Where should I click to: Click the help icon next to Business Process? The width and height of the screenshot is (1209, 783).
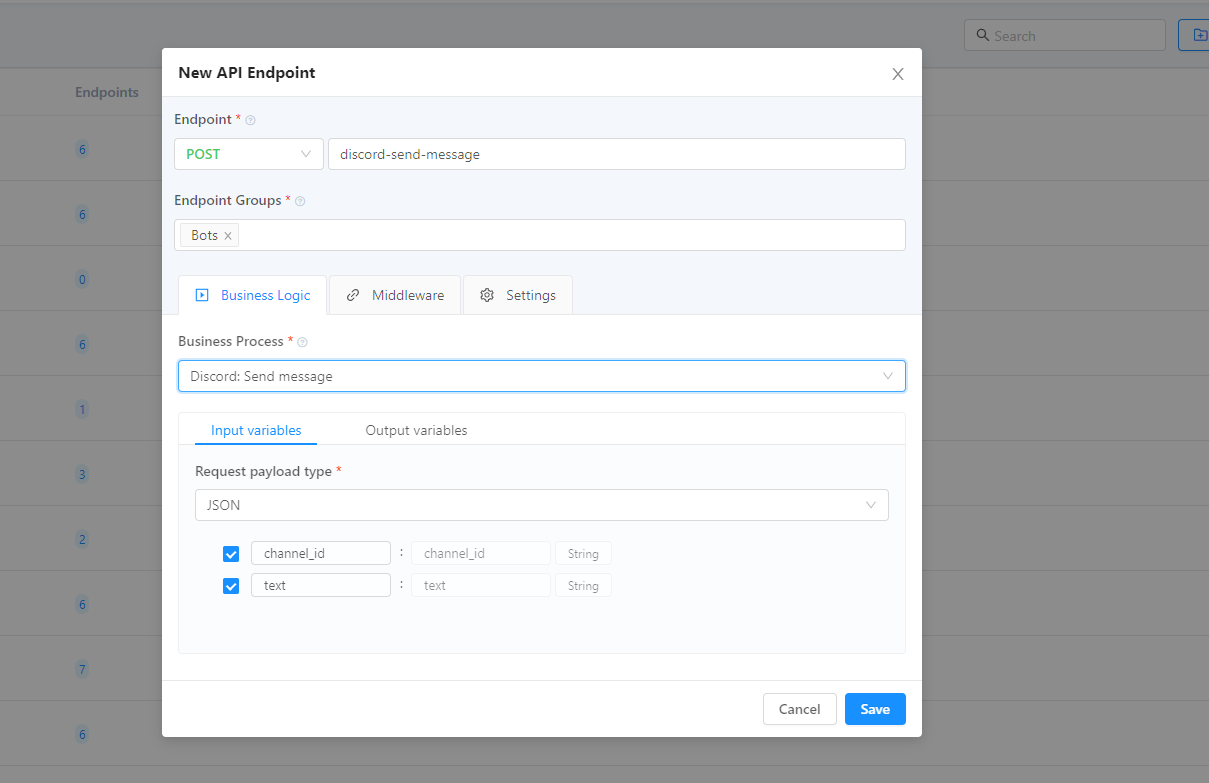pos(302,341)
